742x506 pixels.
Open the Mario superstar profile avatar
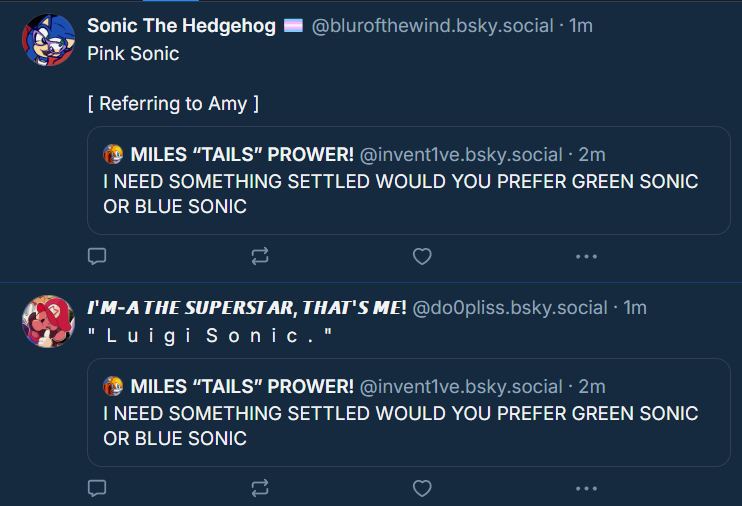(x=47, y=322)
